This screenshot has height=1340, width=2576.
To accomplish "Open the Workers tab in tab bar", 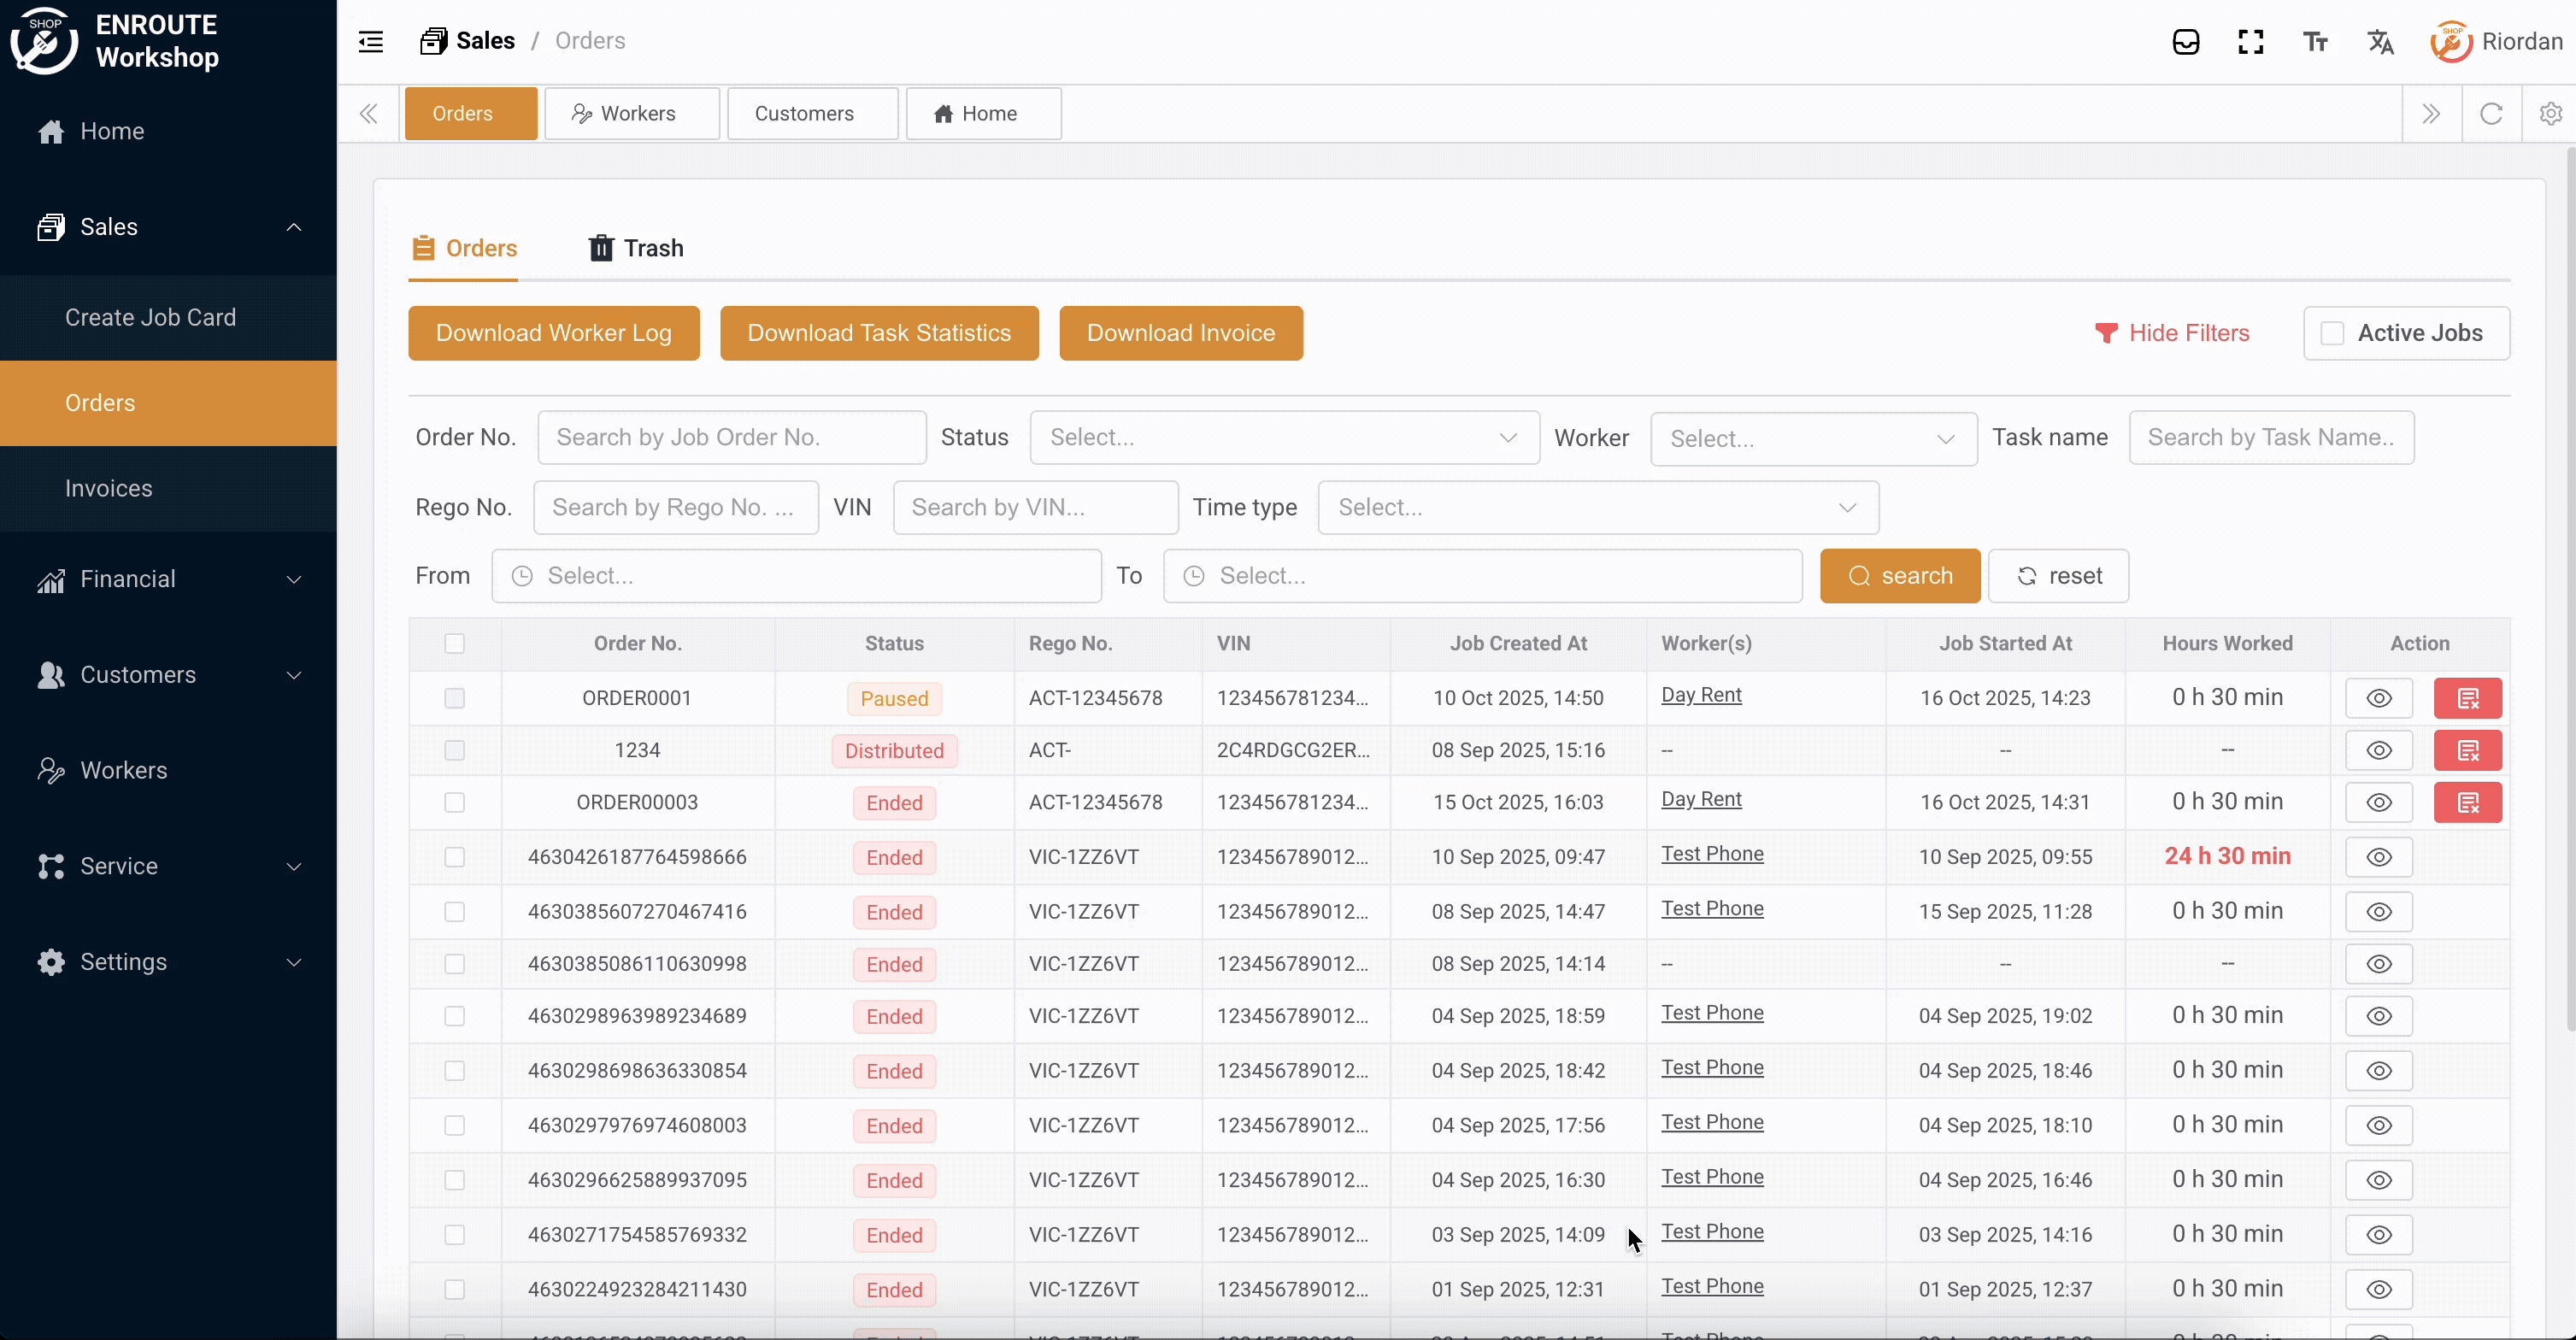I will [x=631, y=113].
